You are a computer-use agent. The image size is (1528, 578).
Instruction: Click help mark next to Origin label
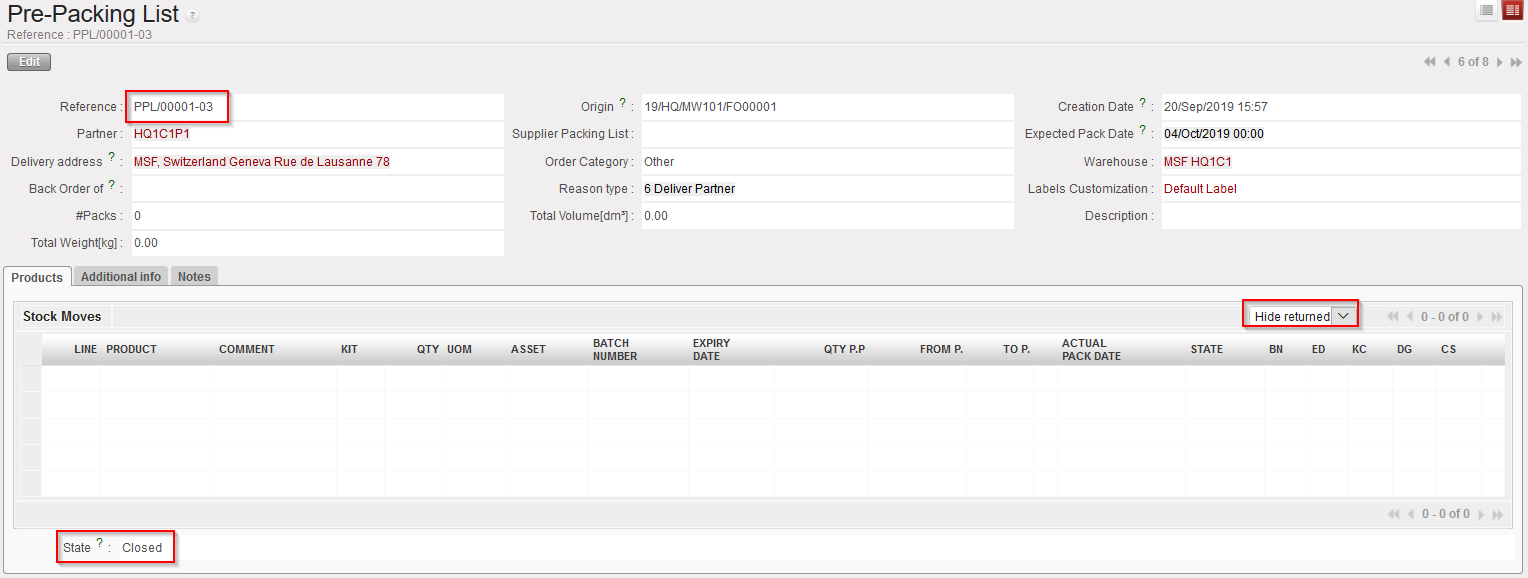coord(622,103)
